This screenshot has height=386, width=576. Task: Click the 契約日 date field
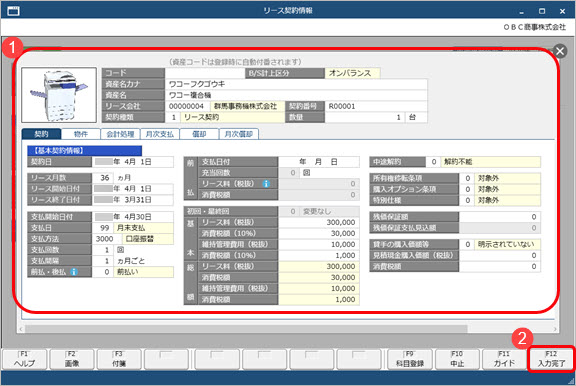coord(133,162)
